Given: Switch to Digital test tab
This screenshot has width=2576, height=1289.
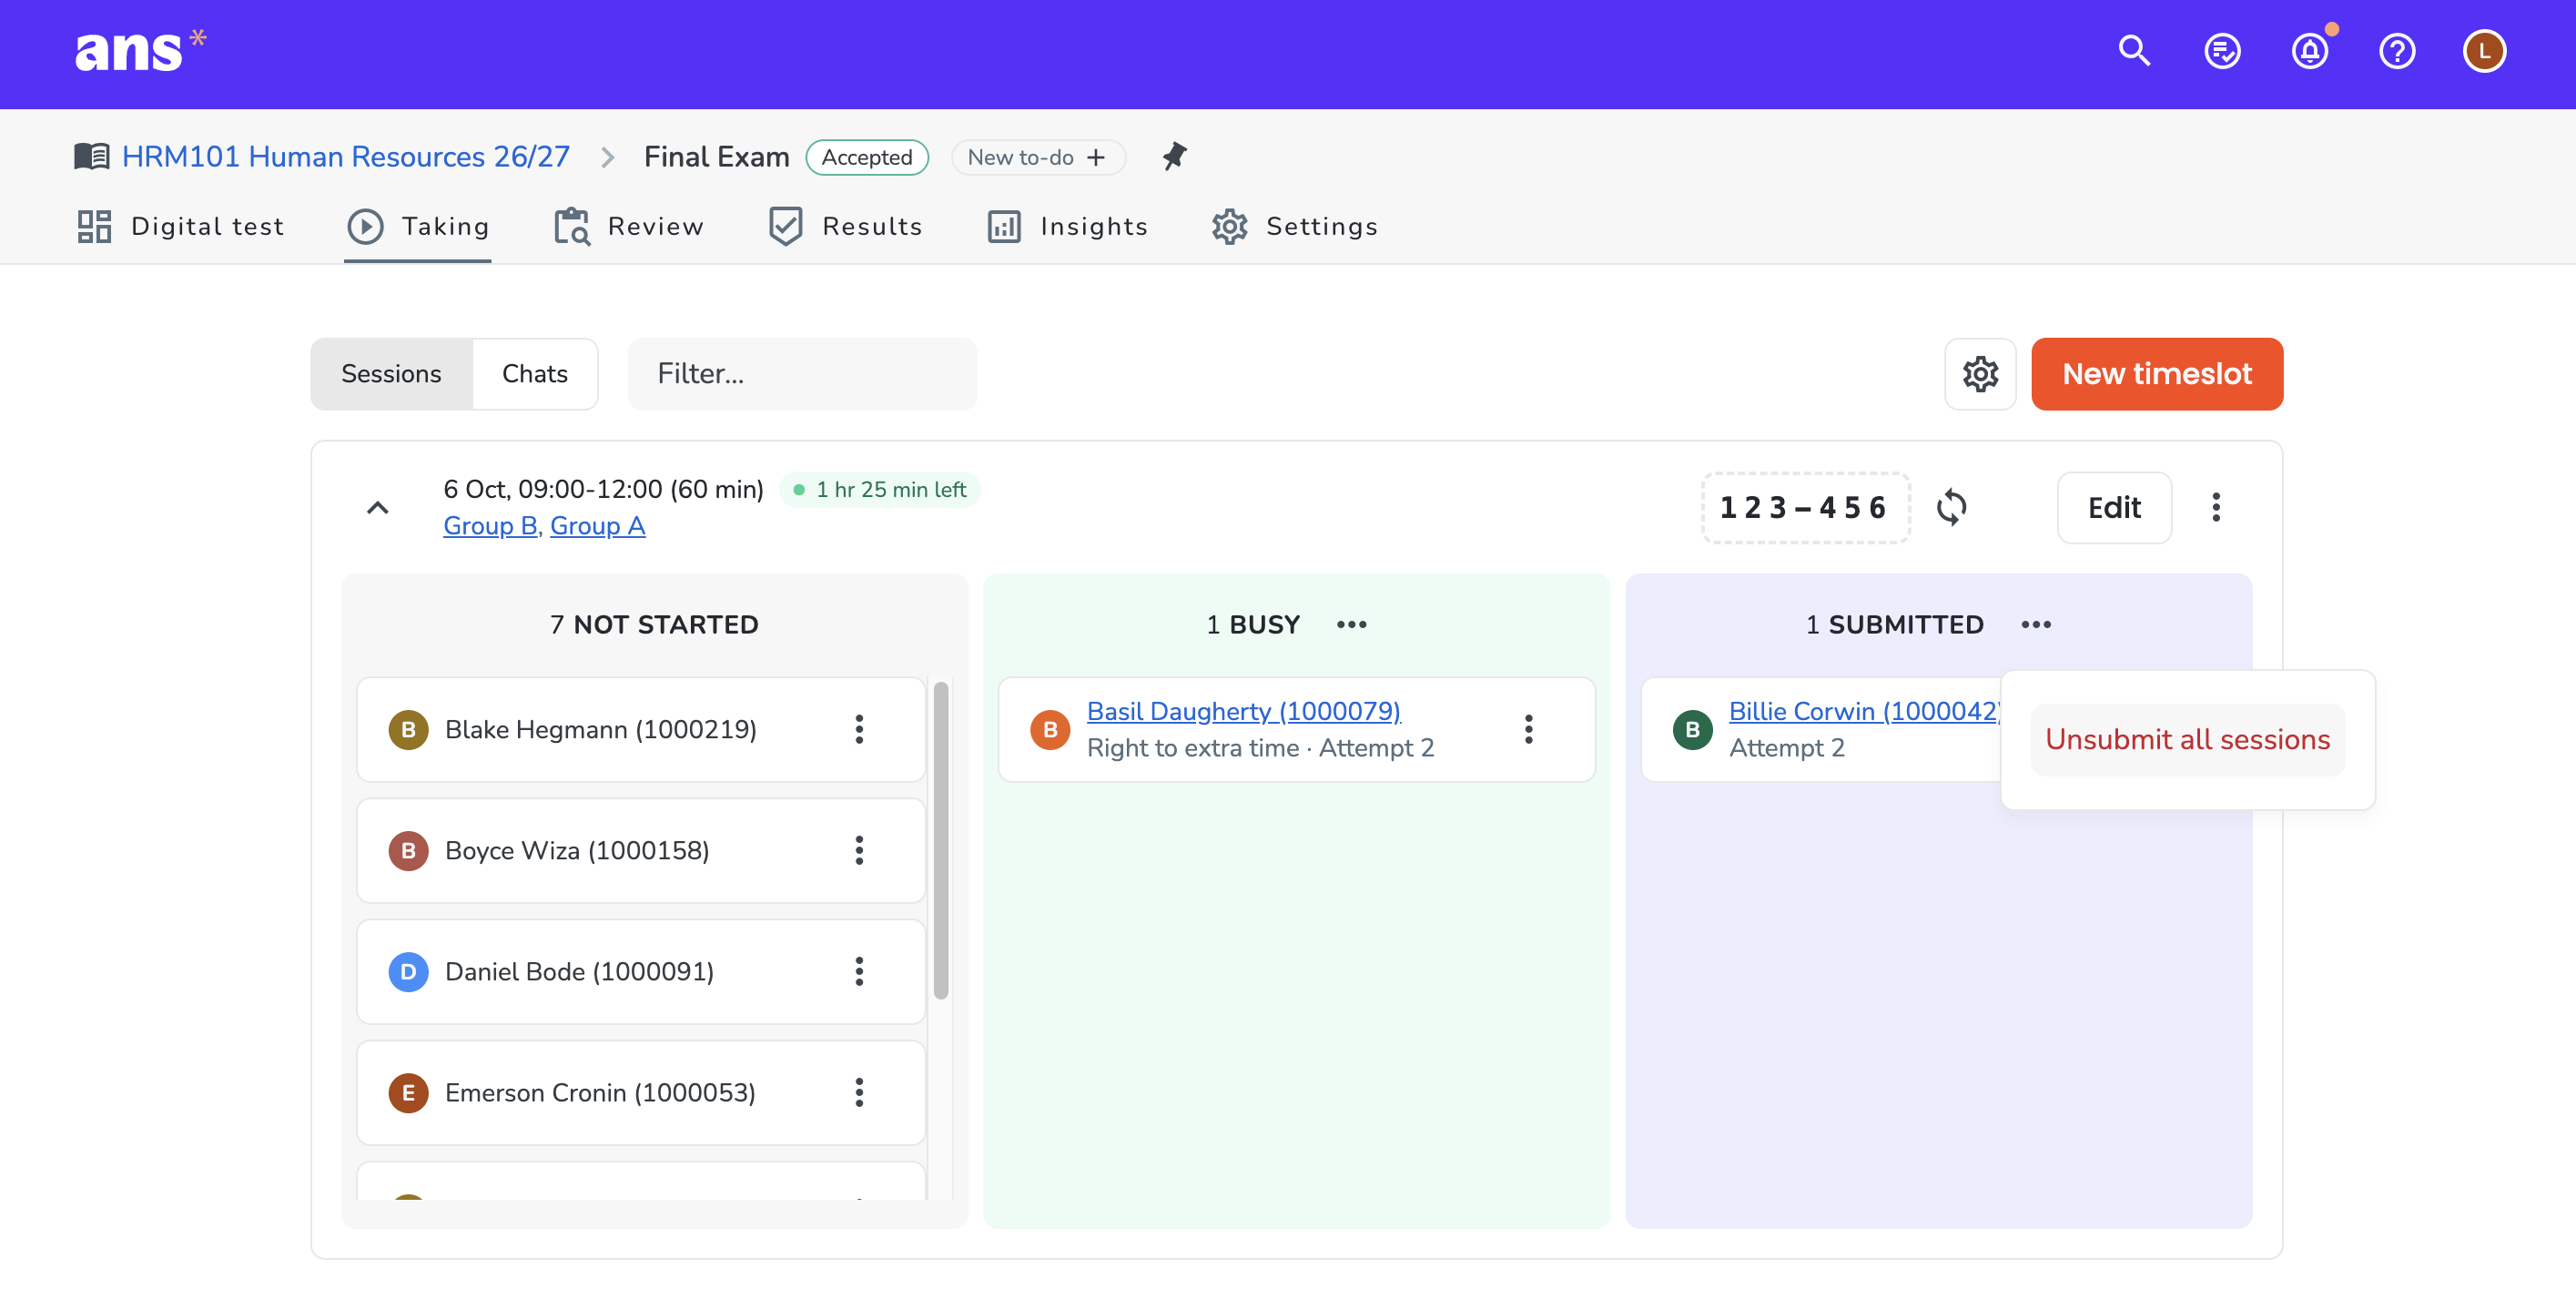Looking at the screenshot, I should point(181,226).
